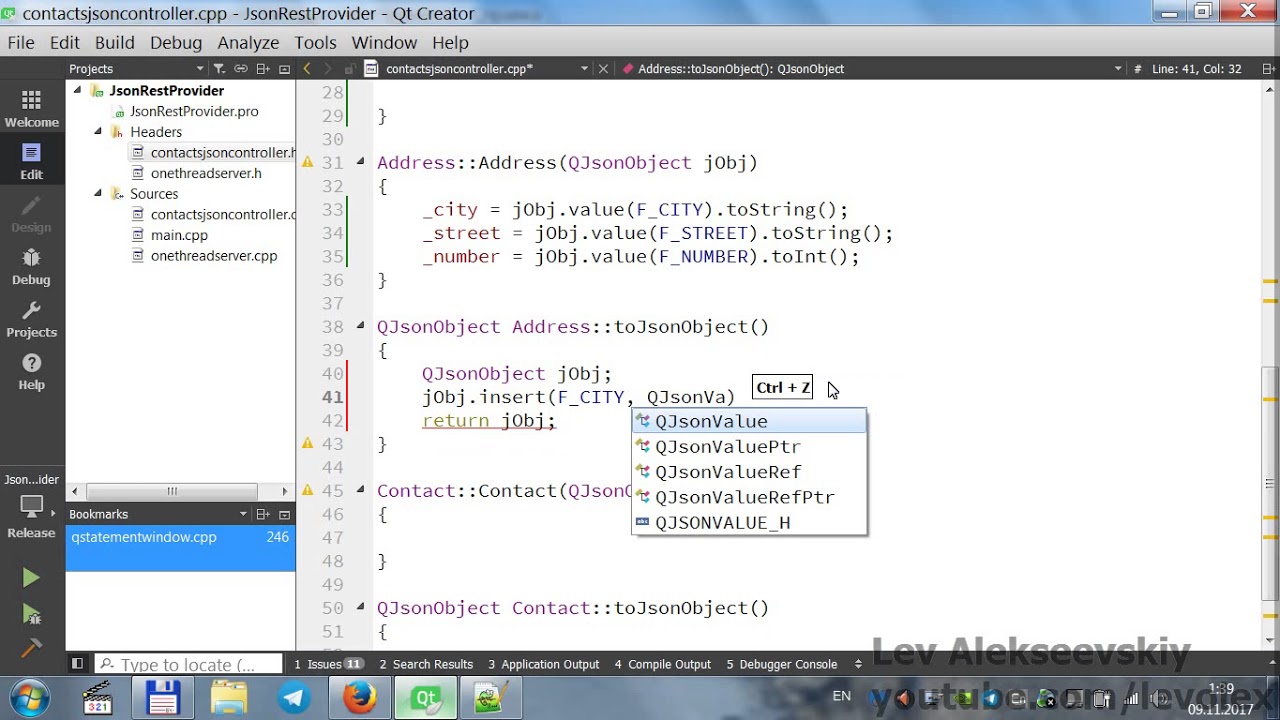Image resolution: width=1280 pixels, height=720 pixels.
Task: Open the Help mode
Action: point(31,372)
